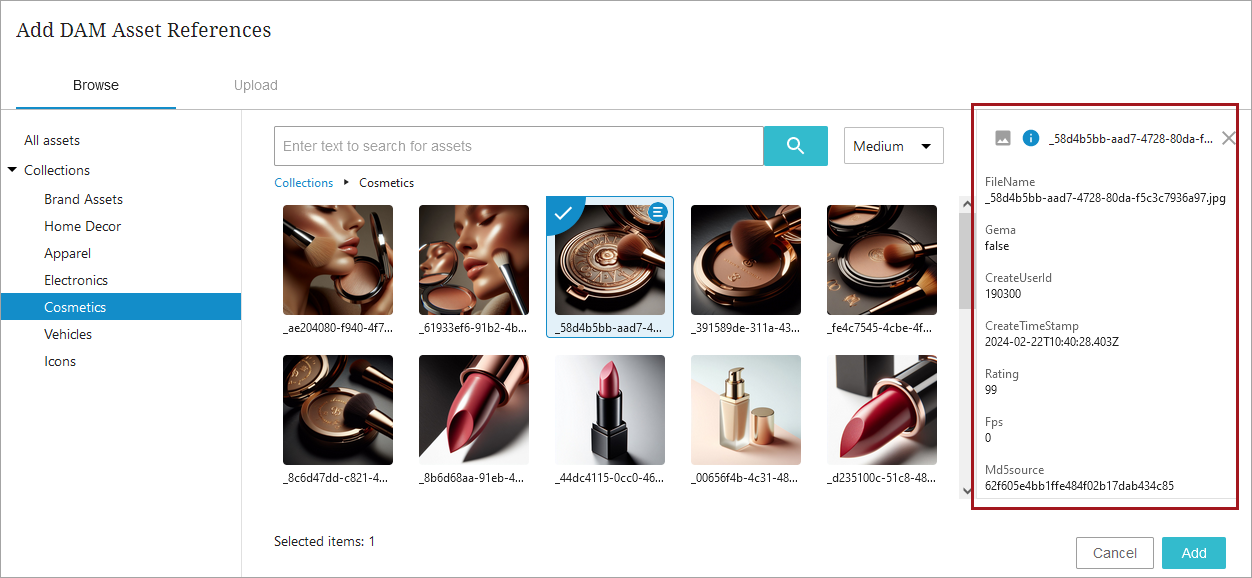
Task: Select the _d235100c lipstick thumbnail
Action: (x=882, y=410)
